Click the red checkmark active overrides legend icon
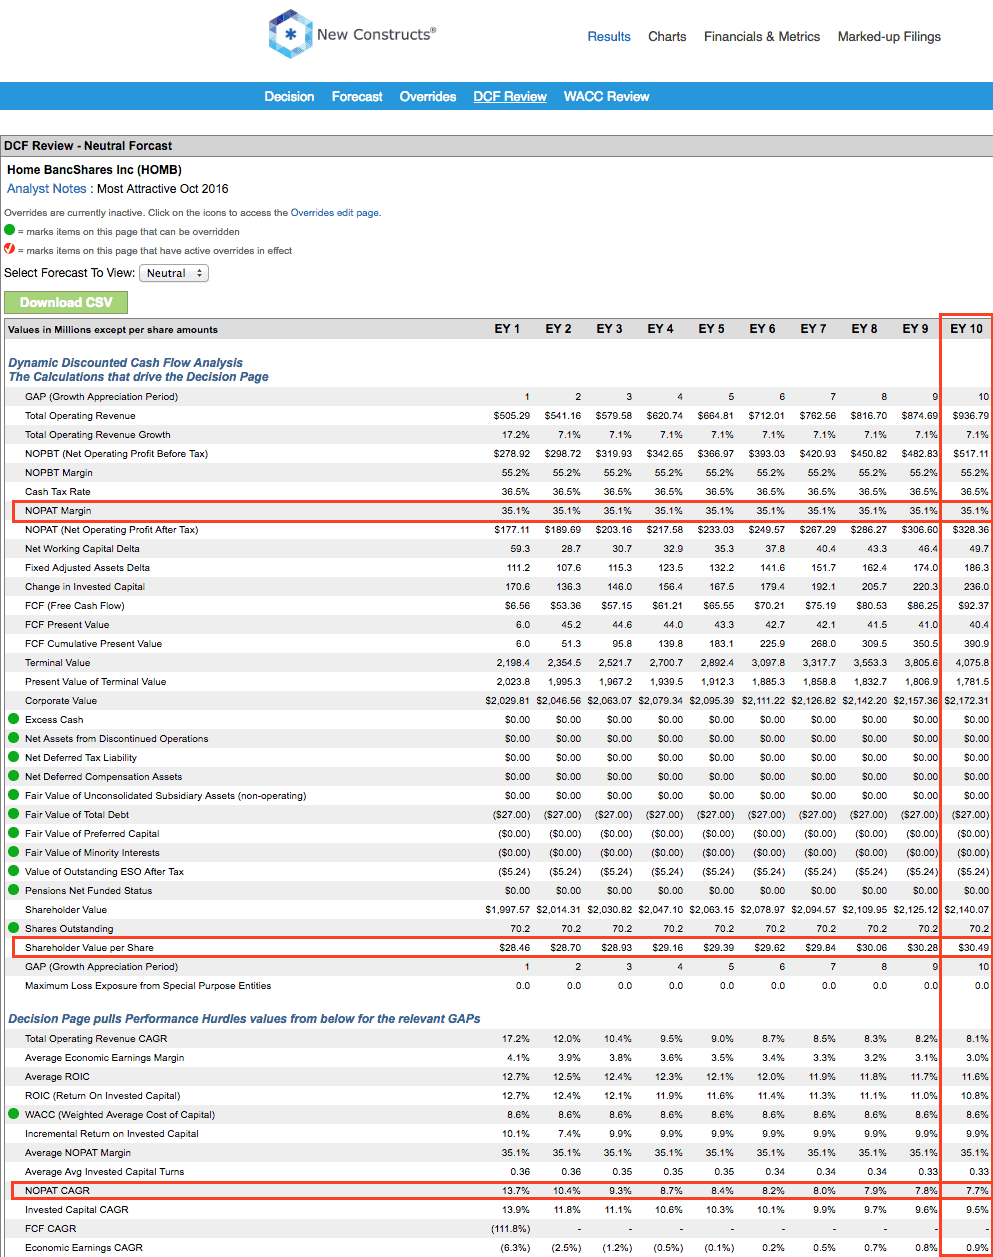993x1257 pixels. click(x=10, y=249)
